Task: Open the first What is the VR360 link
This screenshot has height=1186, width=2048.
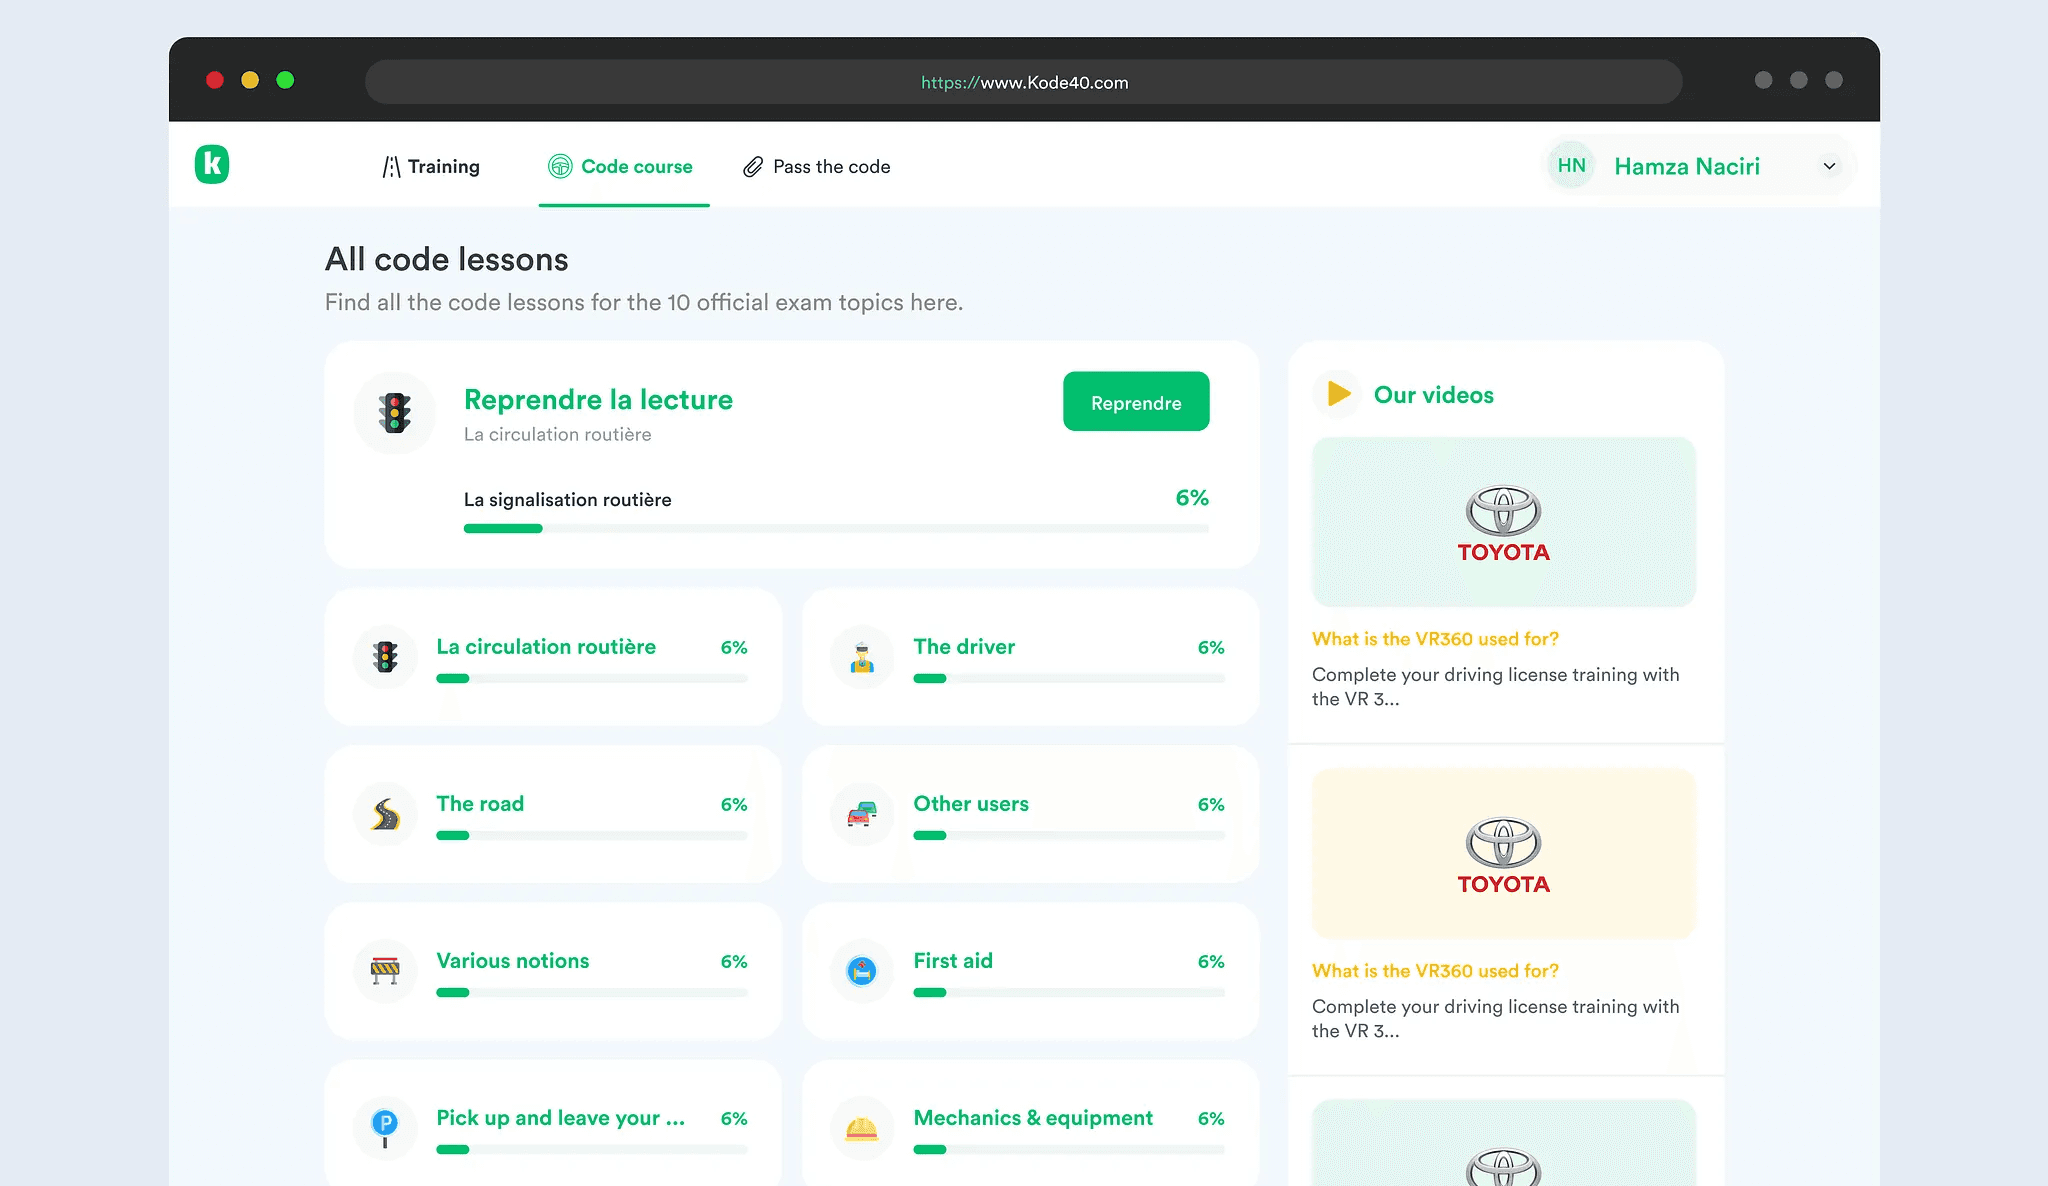Action: click(x=1435, y=639)
